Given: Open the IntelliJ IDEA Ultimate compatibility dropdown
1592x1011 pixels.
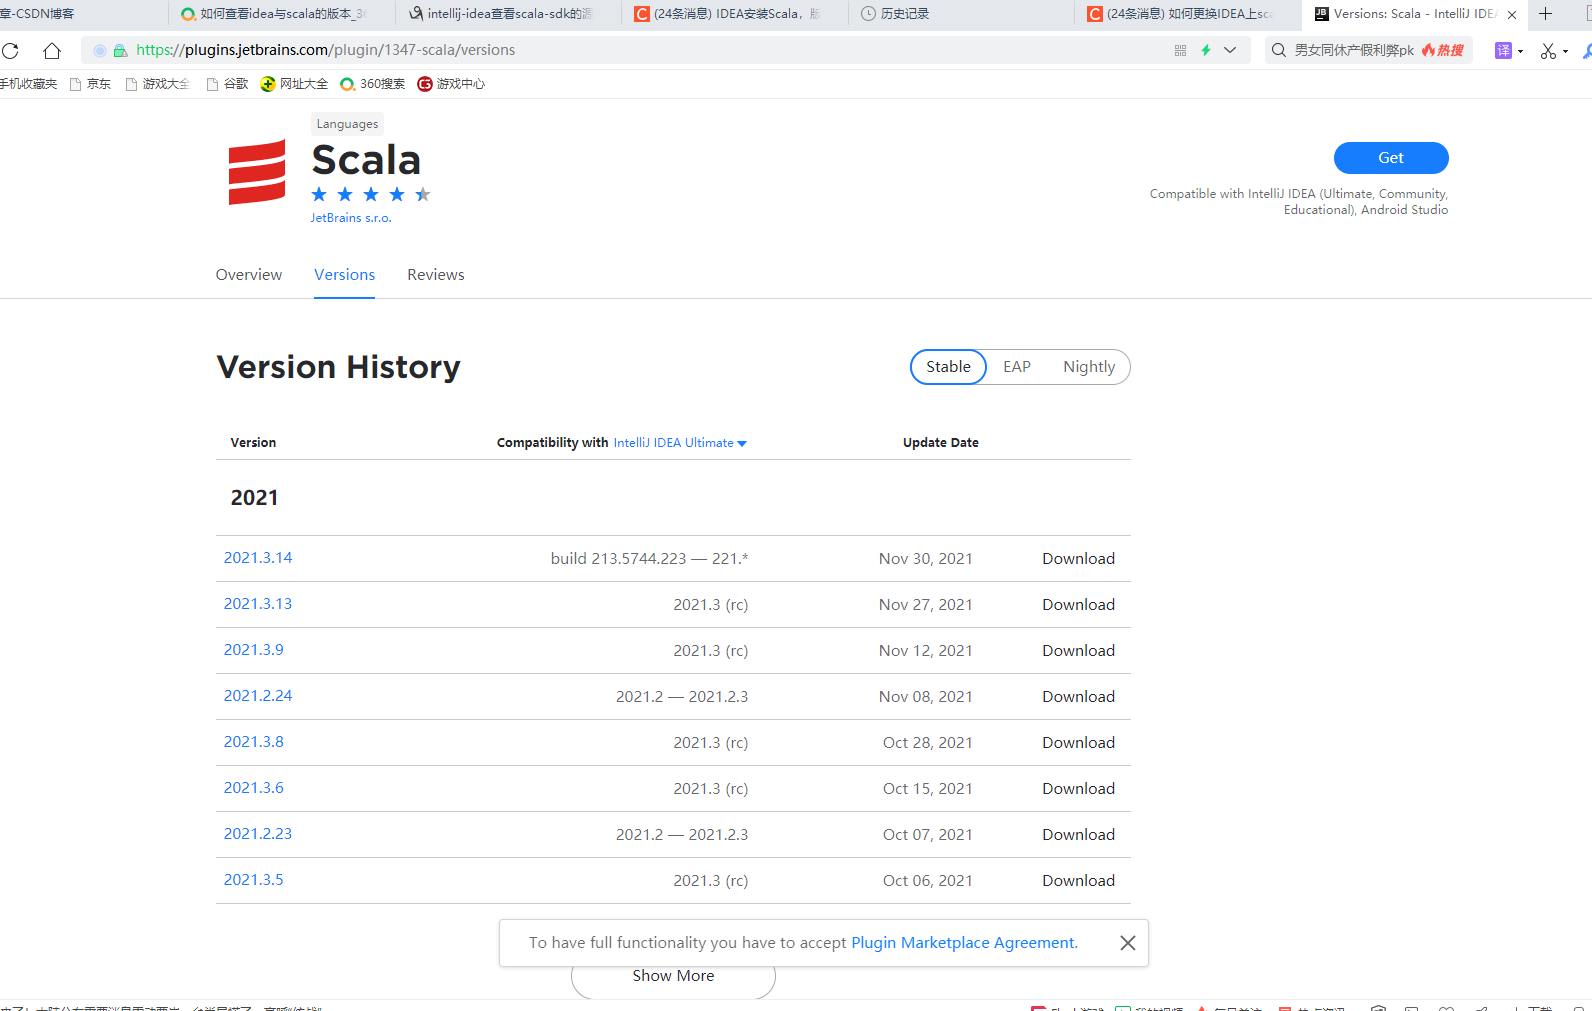Looking at the screenshot, I should (680, 443).
